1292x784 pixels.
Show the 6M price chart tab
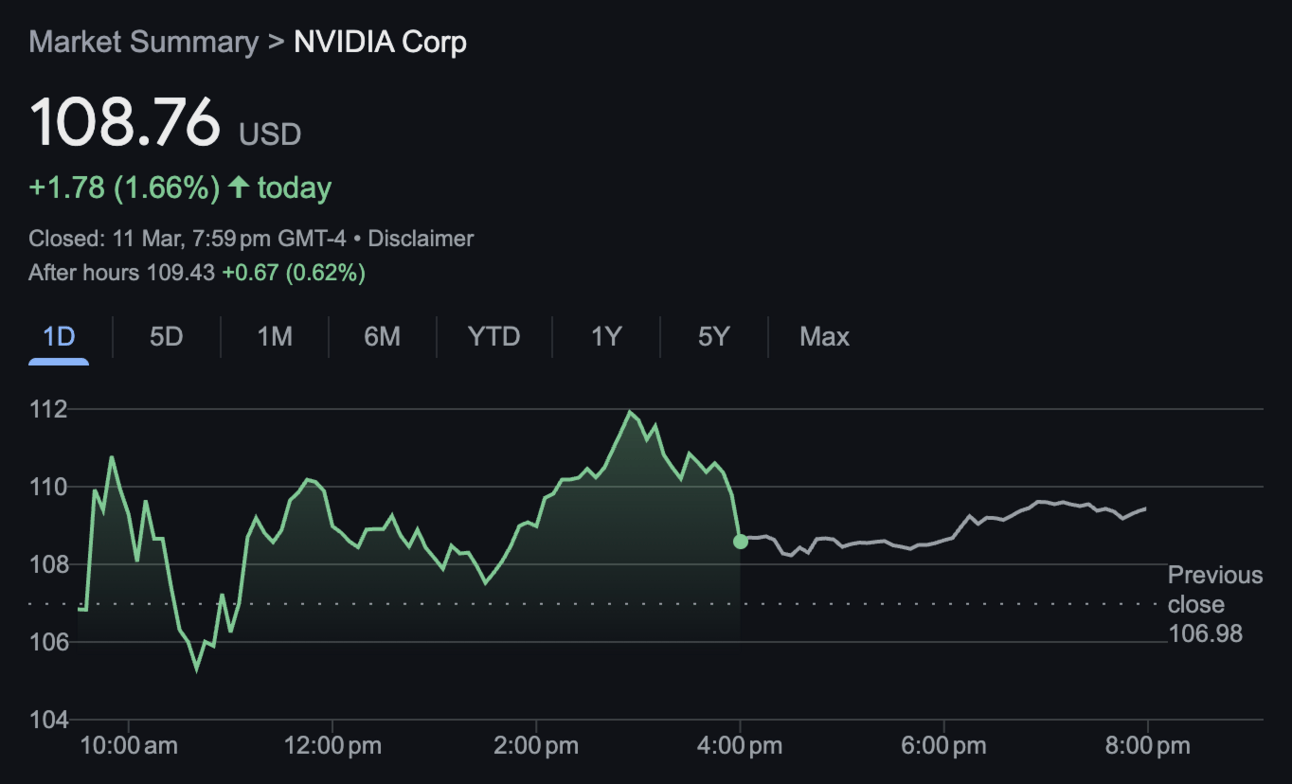pos(382,337)
